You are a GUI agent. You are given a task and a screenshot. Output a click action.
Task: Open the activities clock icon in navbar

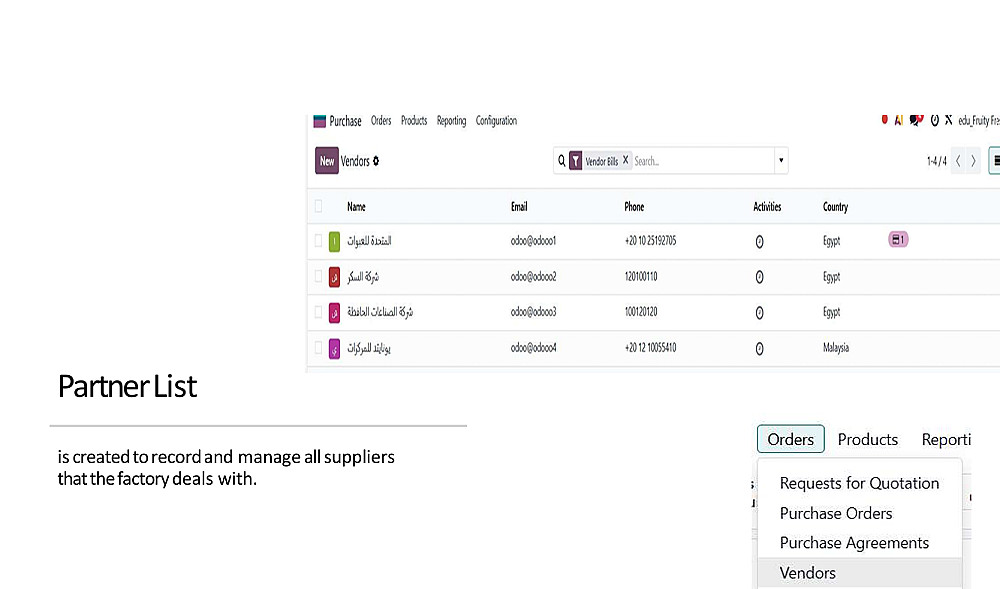click(x=935, y=121)
